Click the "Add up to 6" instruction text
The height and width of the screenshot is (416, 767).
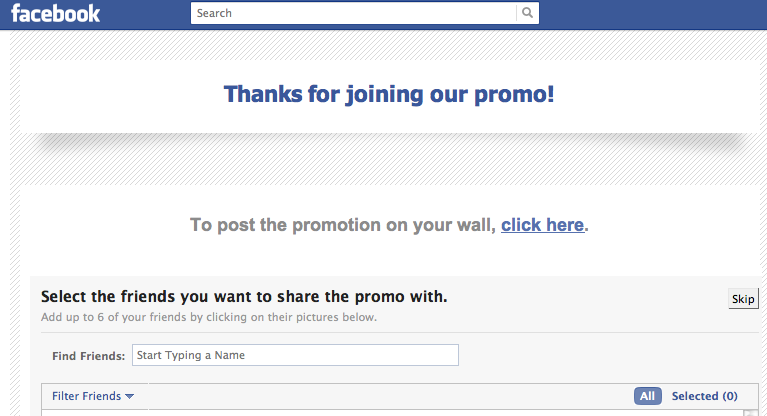208,318
